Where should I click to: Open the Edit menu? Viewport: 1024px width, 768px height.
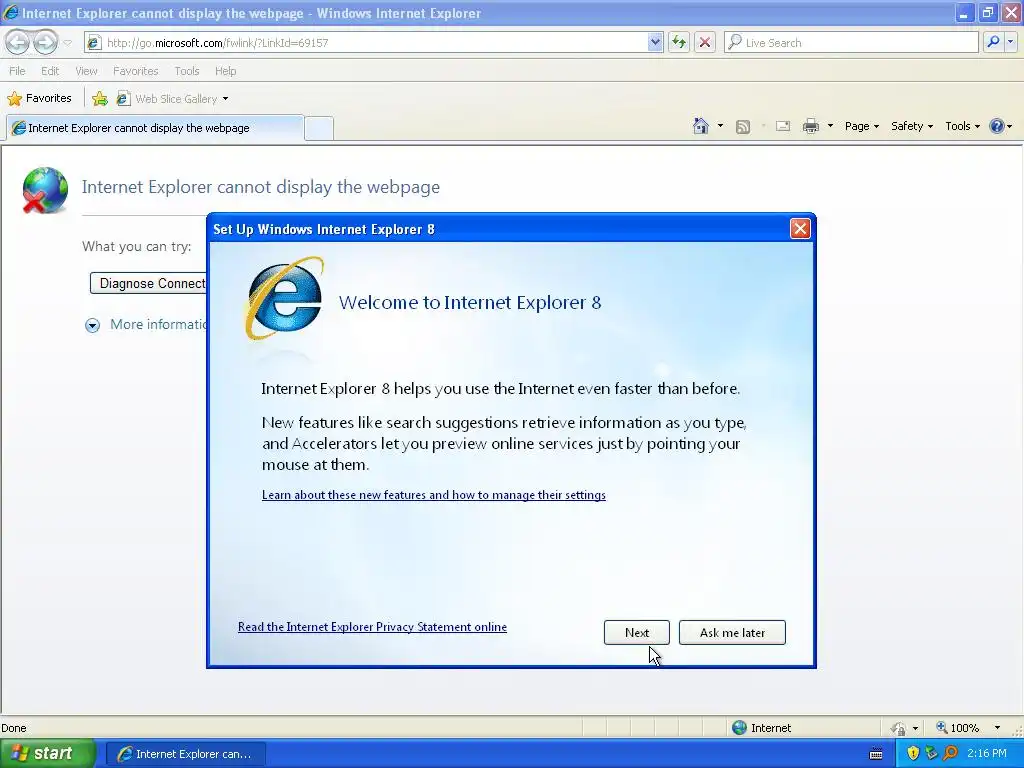[50, 71]
